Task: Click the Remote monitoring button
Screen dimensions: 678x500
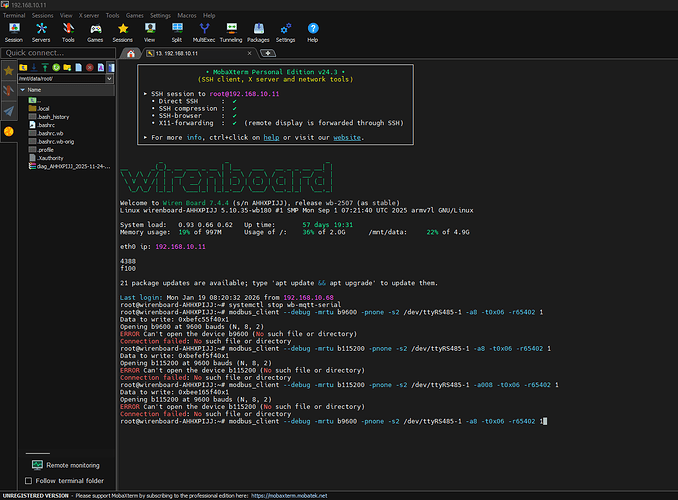Action: point(65,465)
